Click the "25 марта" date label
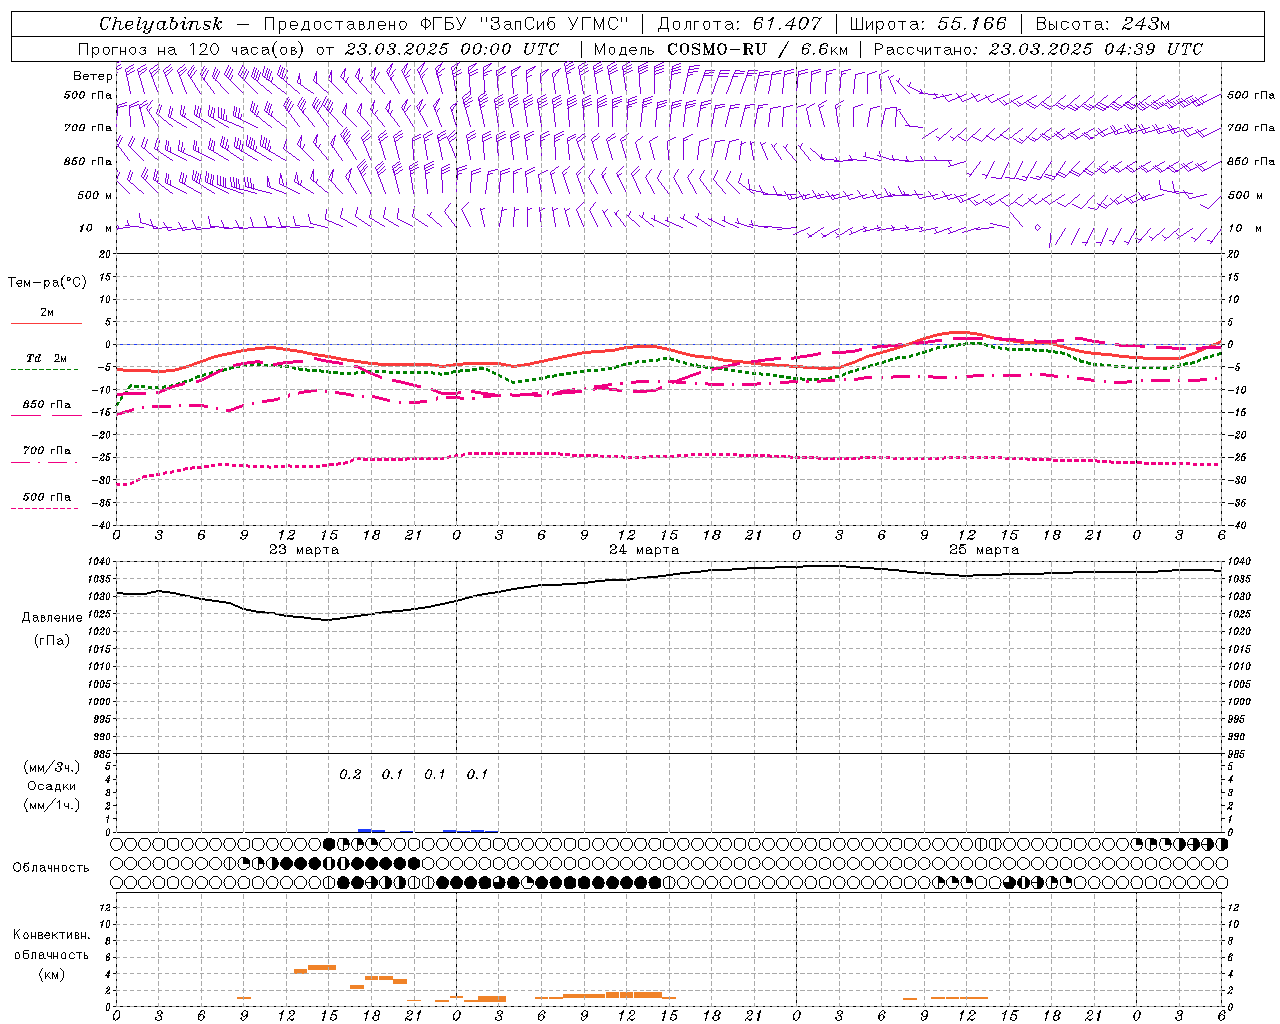 (984, 550)
